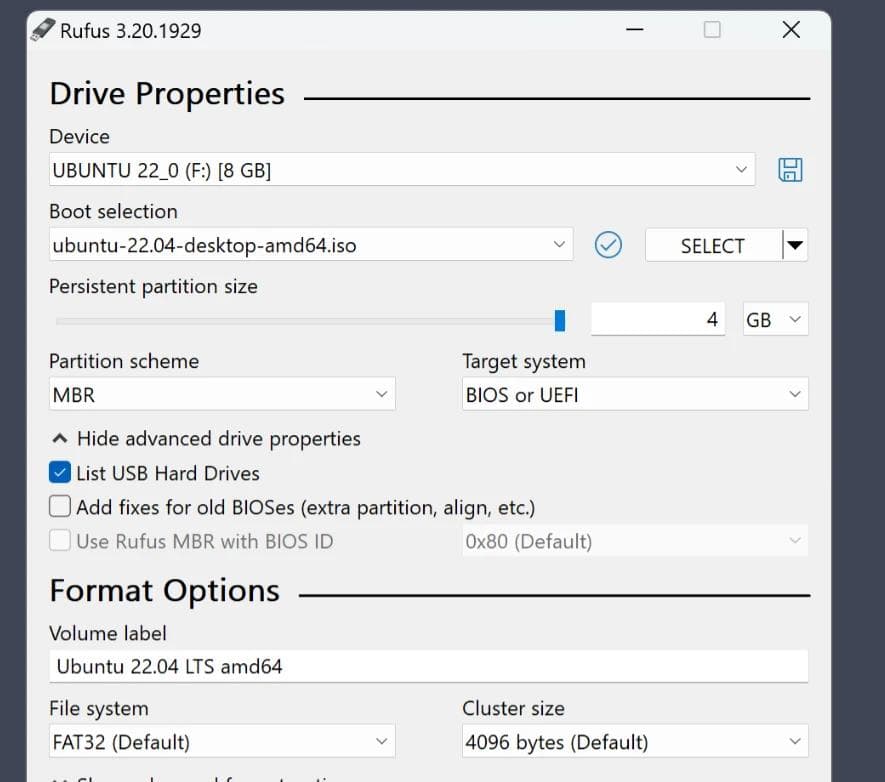The width and height of the screenshot is (885, 782).
Task: Click the SELECT button to choose ISO
Action: (713, 245)
